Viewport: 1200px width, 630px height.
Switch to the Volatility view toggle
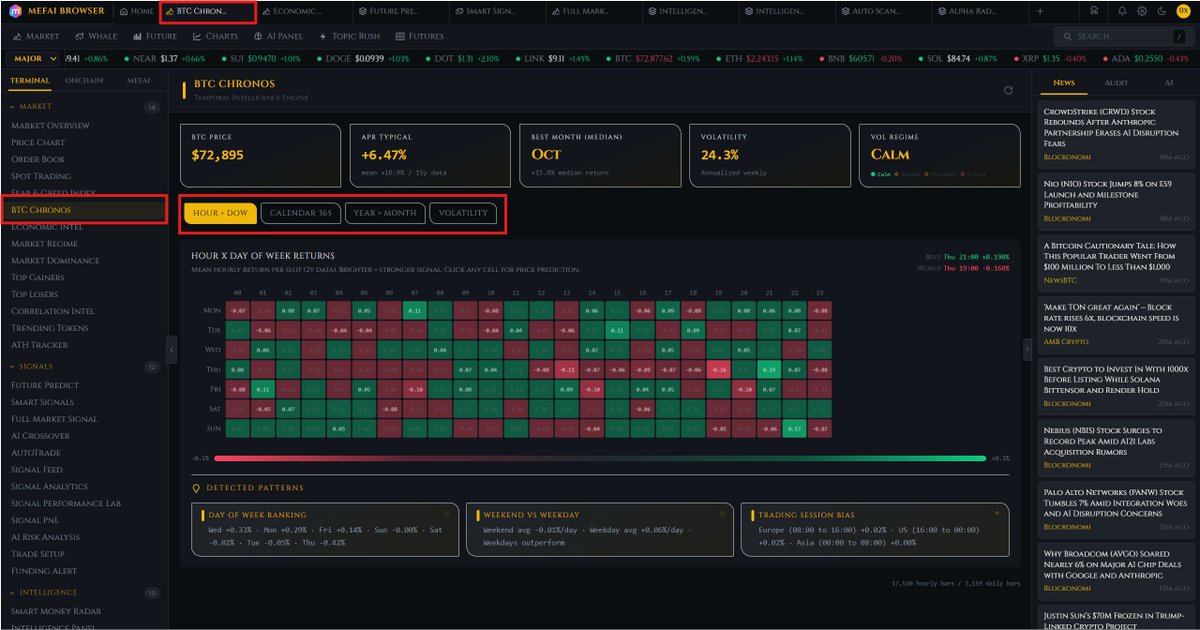(x=462, y=213)
